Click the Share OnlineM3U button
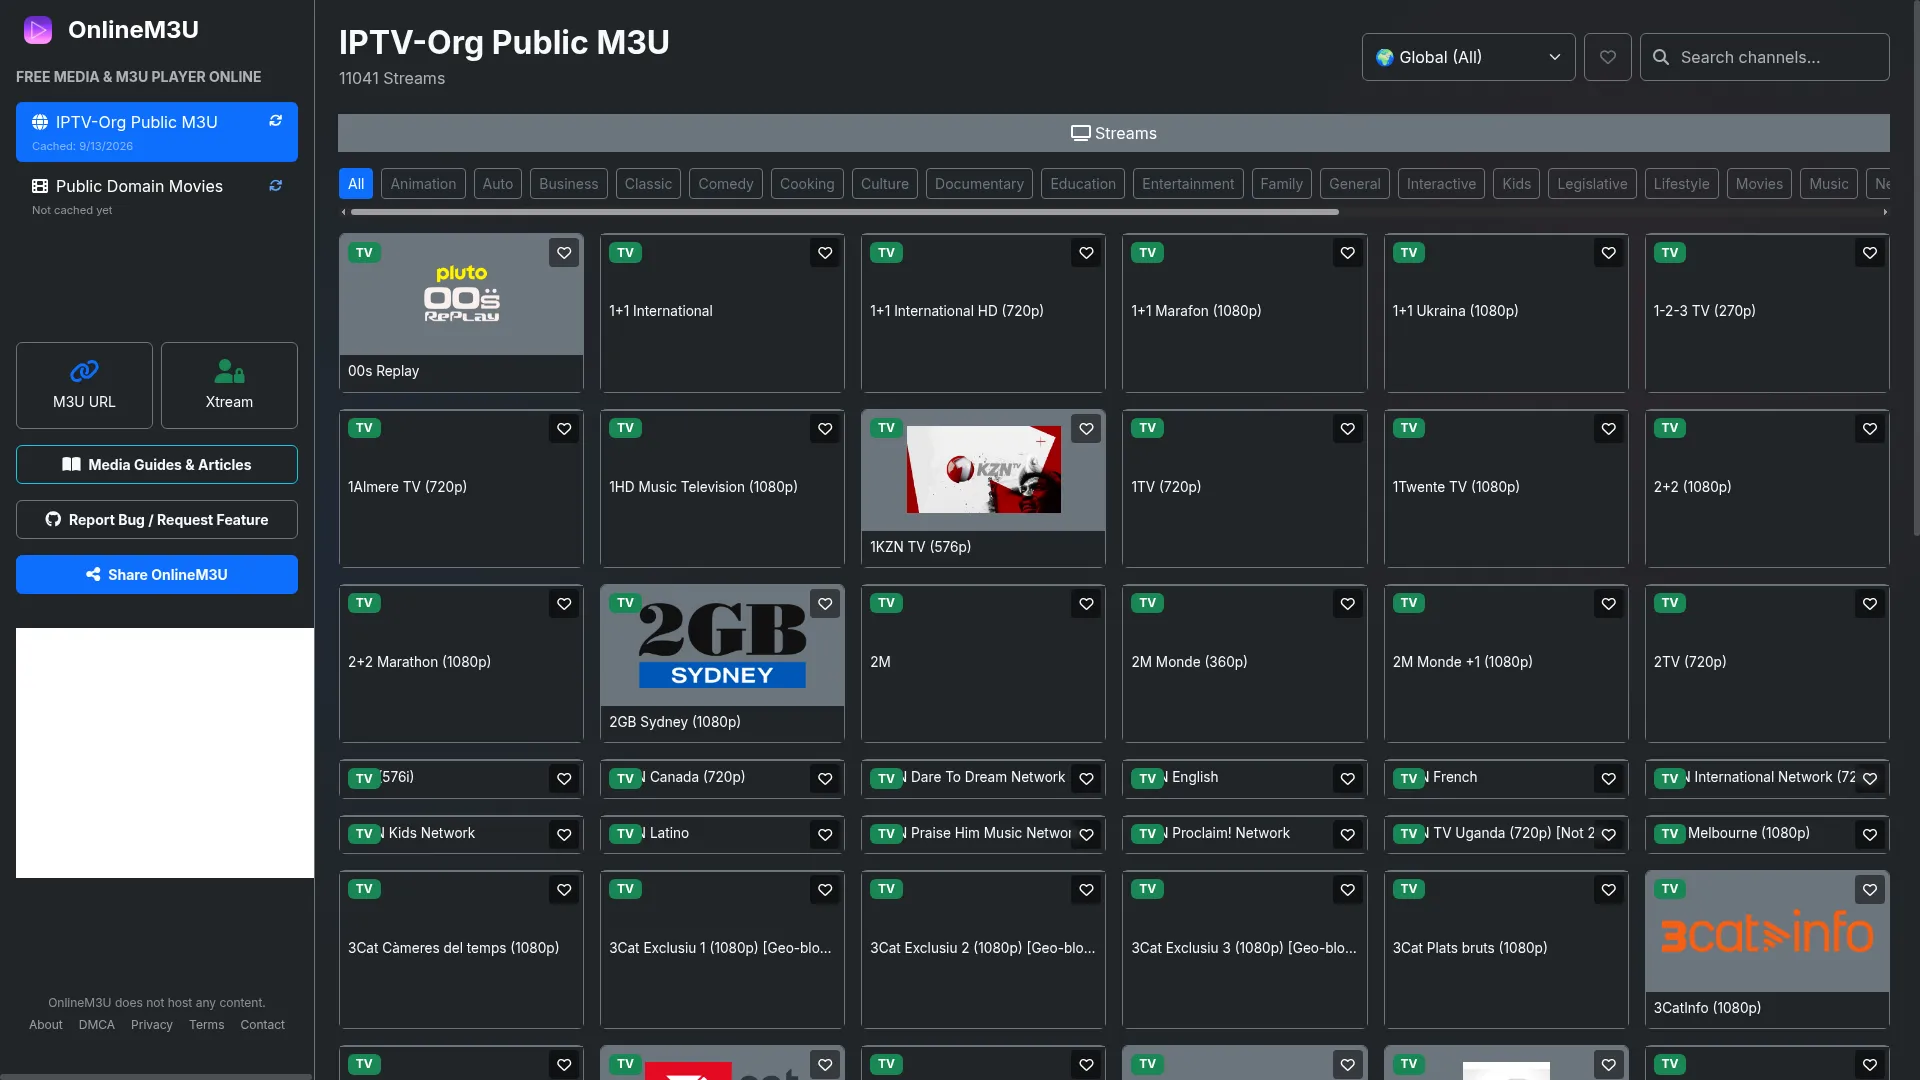The image size is (1920, 1080). [157, 574]
